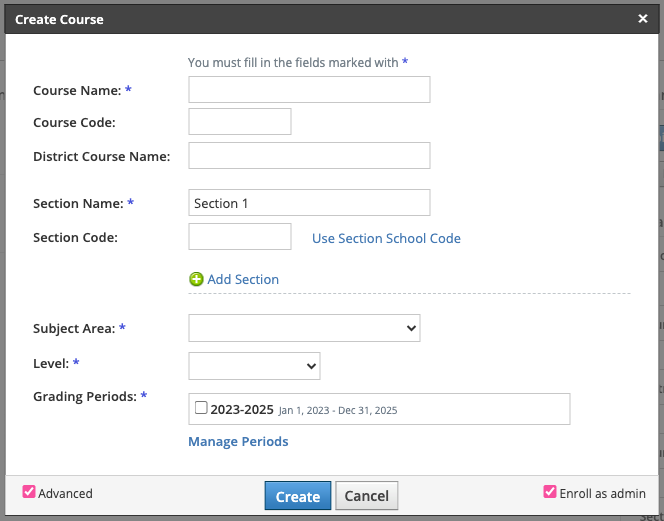Open the Manage Periods link
664x521 pixels.
click(238, 442)
